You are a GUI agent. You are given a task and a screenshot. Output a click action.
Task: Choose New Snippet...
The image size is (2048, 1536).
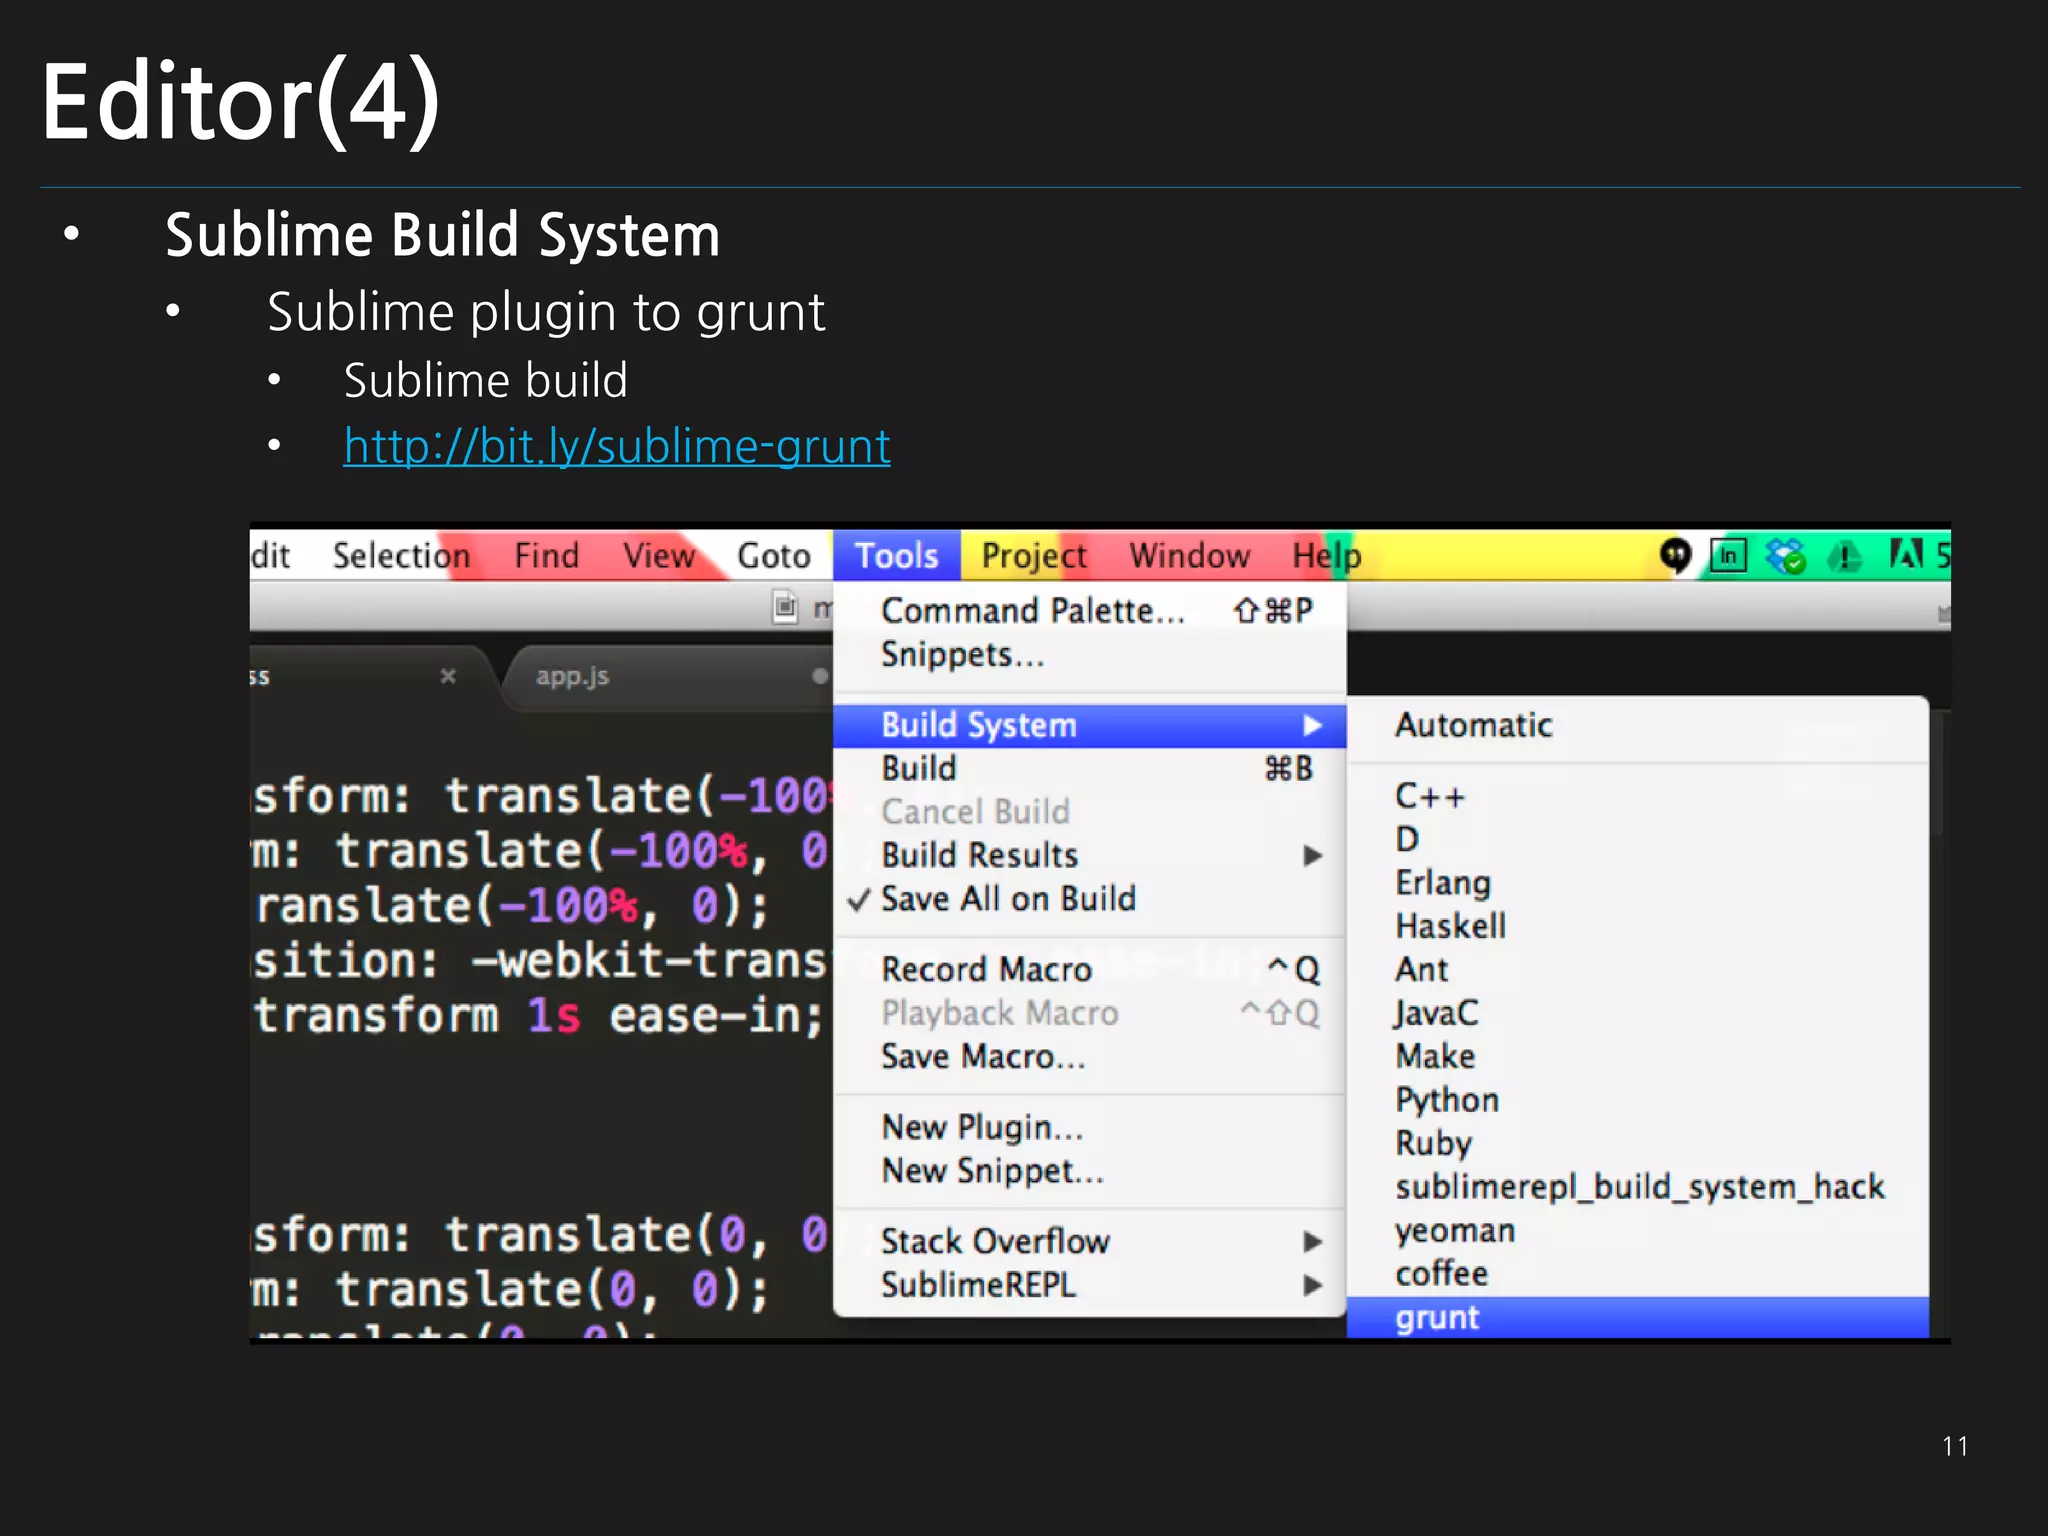1090,1170
